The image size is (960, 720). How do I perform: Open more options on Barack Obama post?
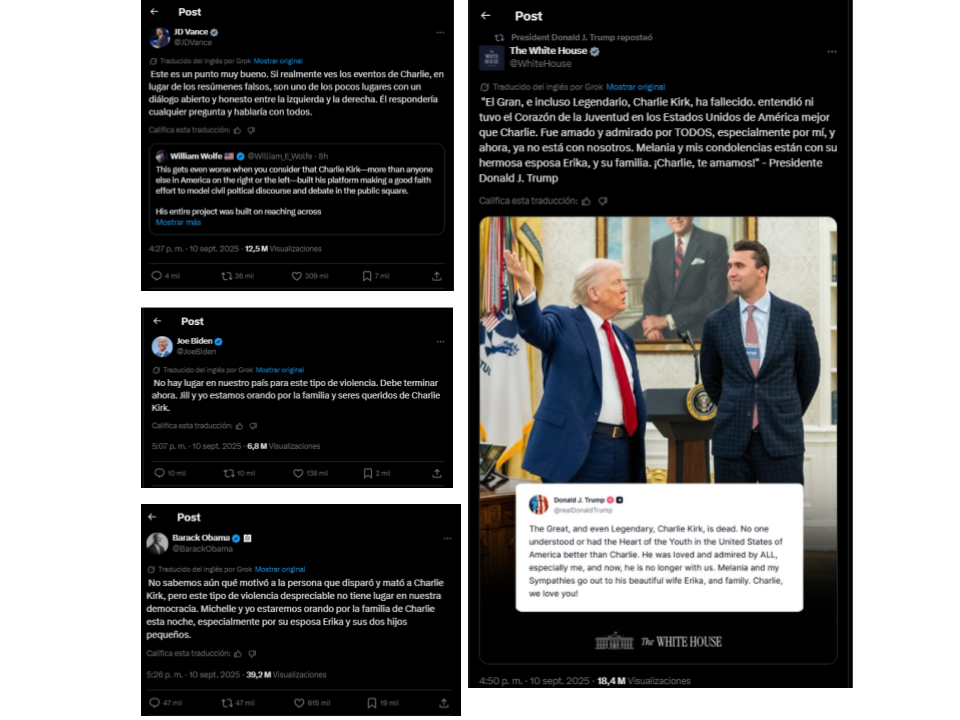448,539
